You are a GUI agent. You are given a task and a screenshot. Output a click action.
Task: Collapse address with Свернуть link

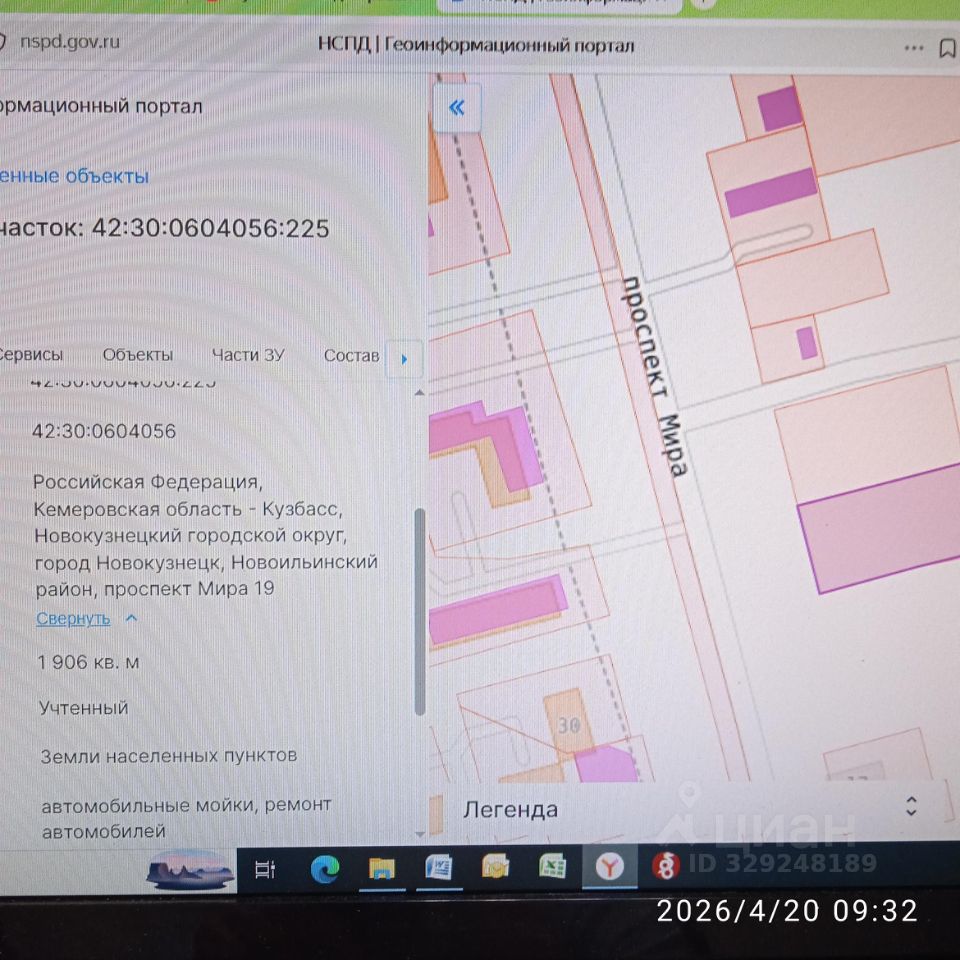click(73, 618)
